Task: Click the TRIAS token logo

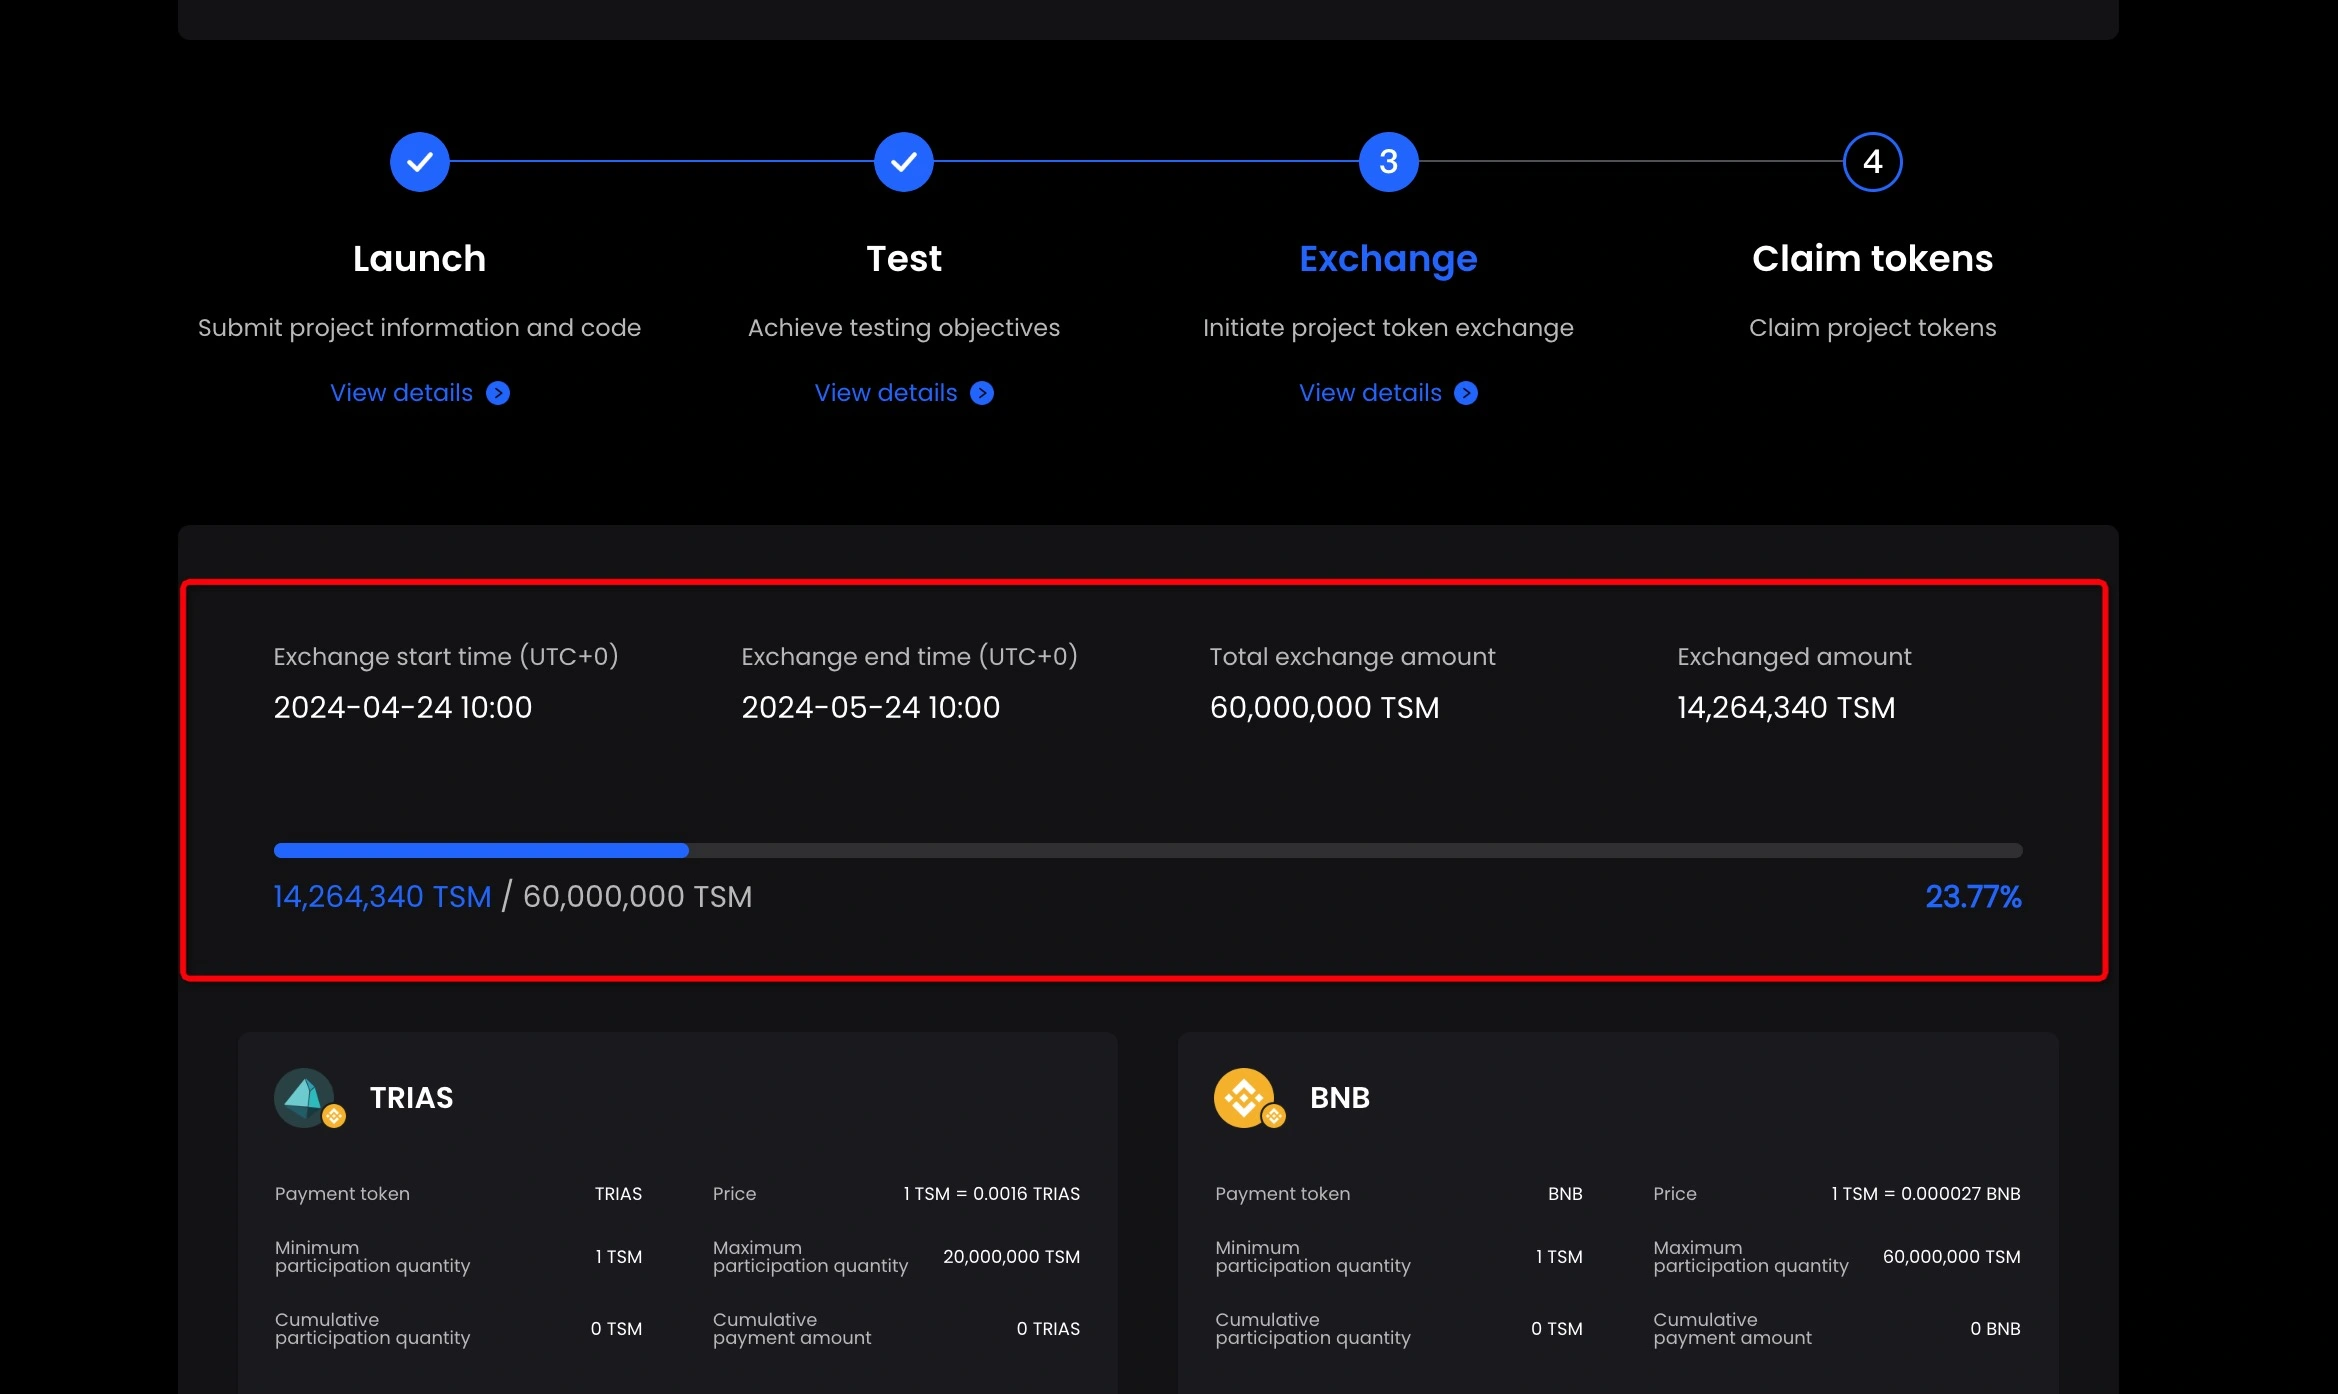Action: point(306,1098)
